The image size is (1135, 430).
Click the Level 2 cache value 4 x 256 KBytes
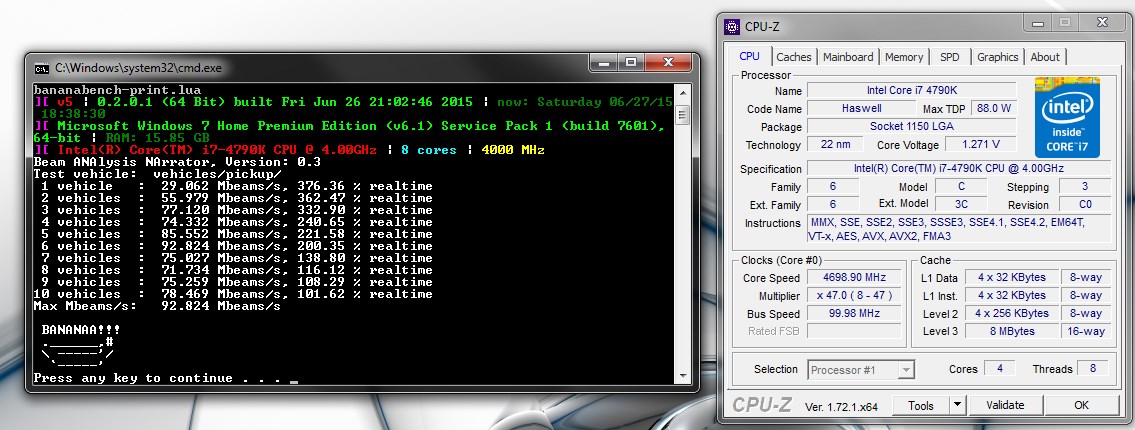[x=1011, y=313]
